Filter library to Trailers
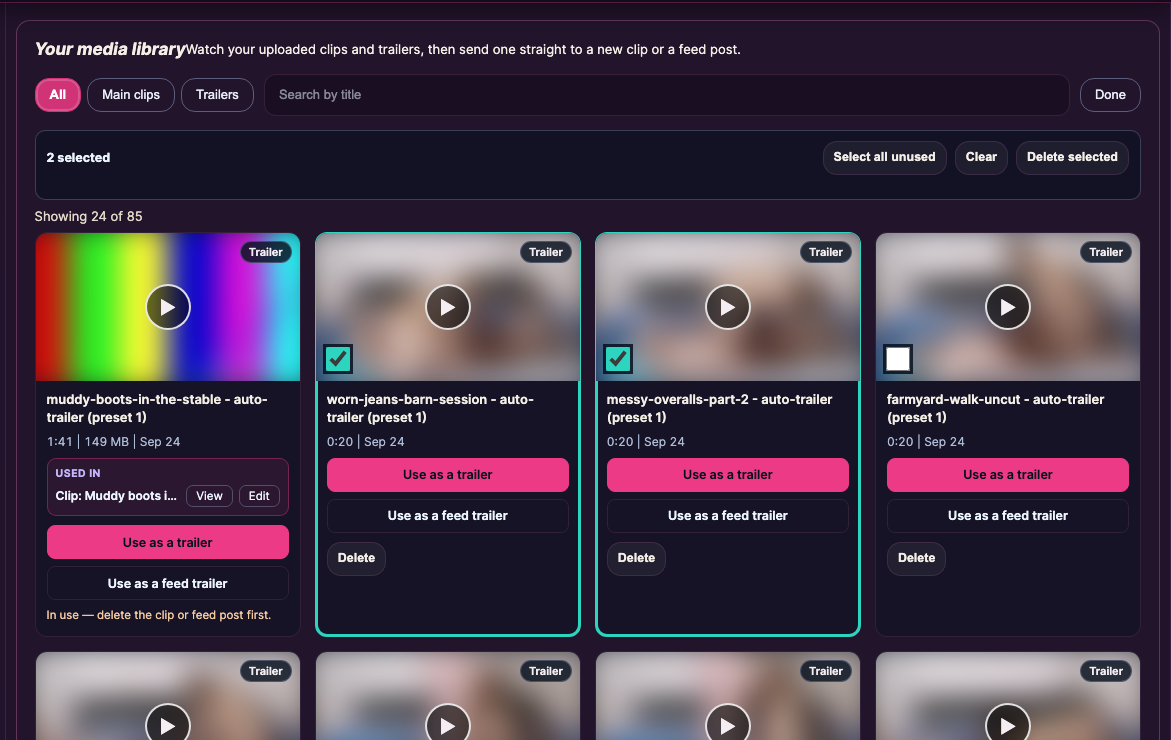1171x740 pixels. coord(217,95)
